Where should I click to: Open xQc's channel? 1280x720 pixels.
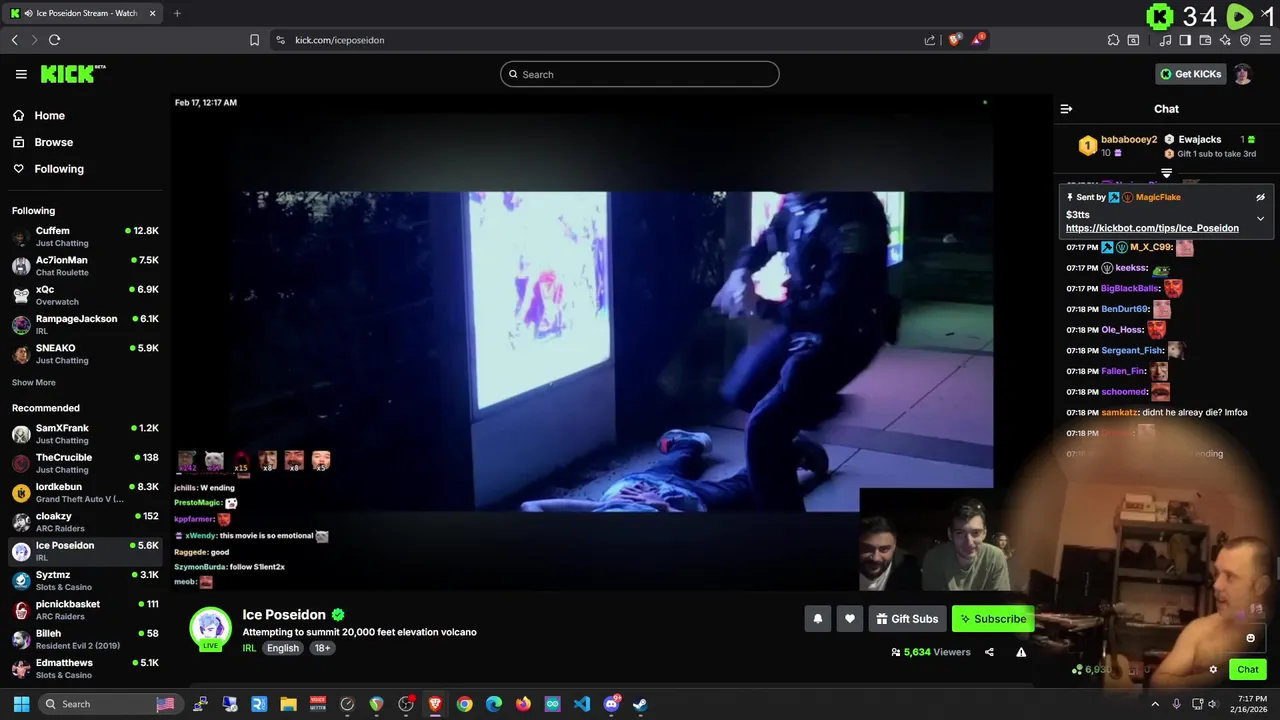pos(85,295)
